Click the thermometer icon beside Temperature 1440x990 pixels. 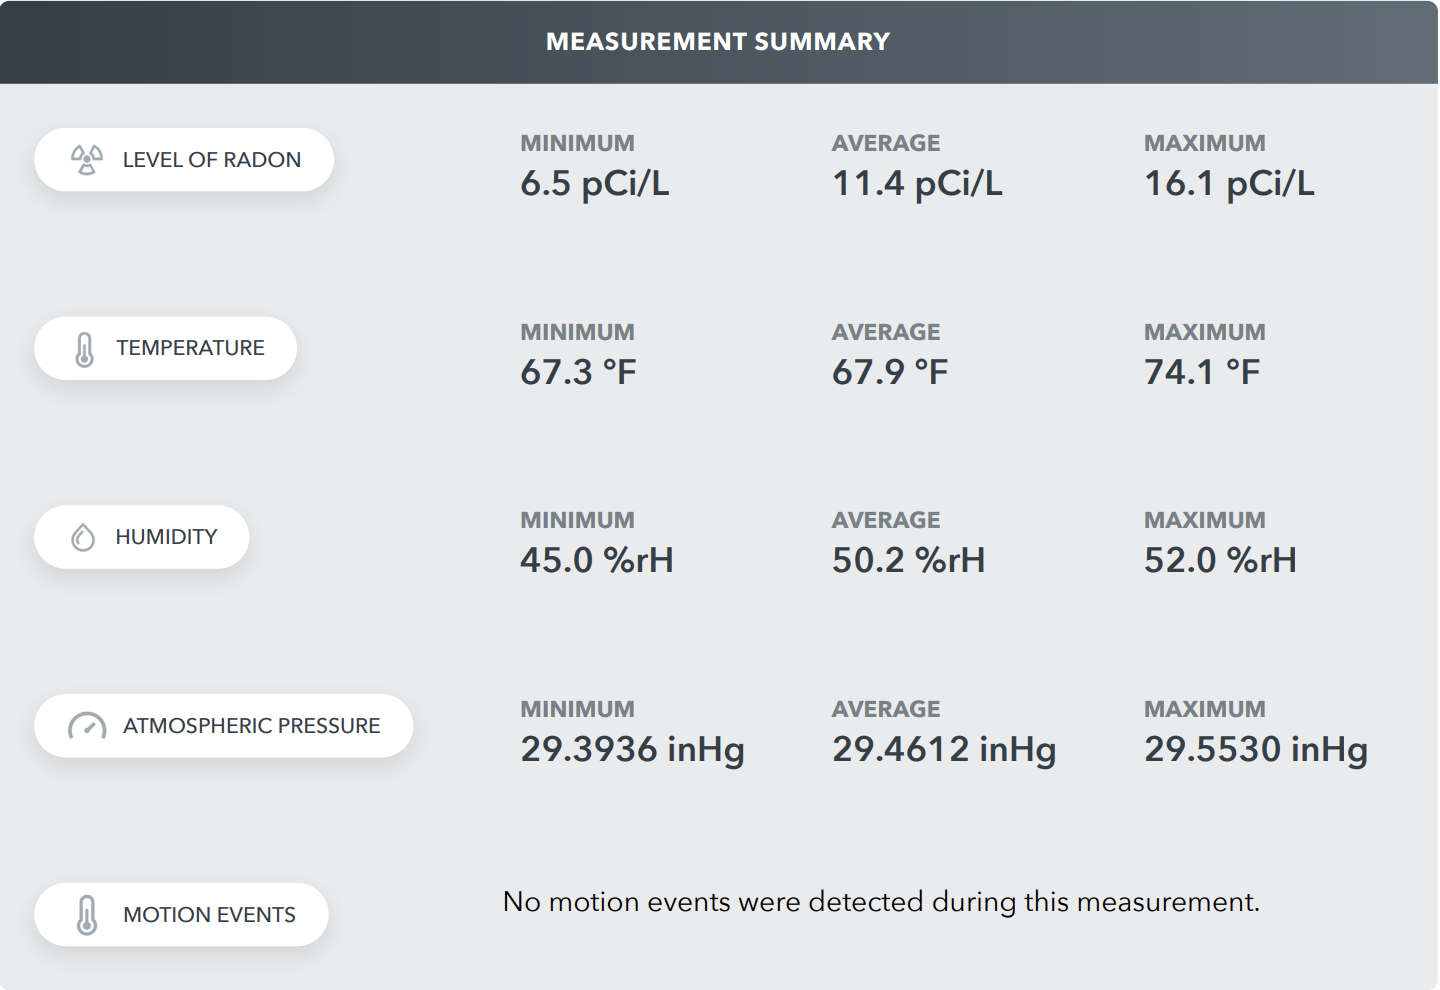85,349
